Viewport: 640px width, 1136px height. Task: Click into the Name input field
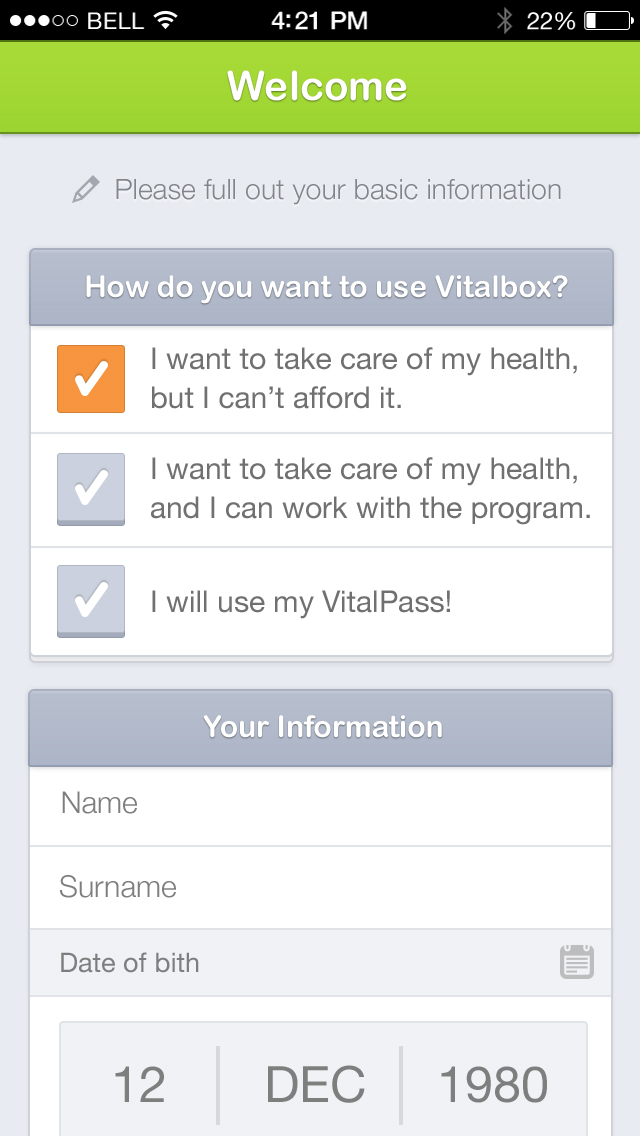(x=320, y=804)
